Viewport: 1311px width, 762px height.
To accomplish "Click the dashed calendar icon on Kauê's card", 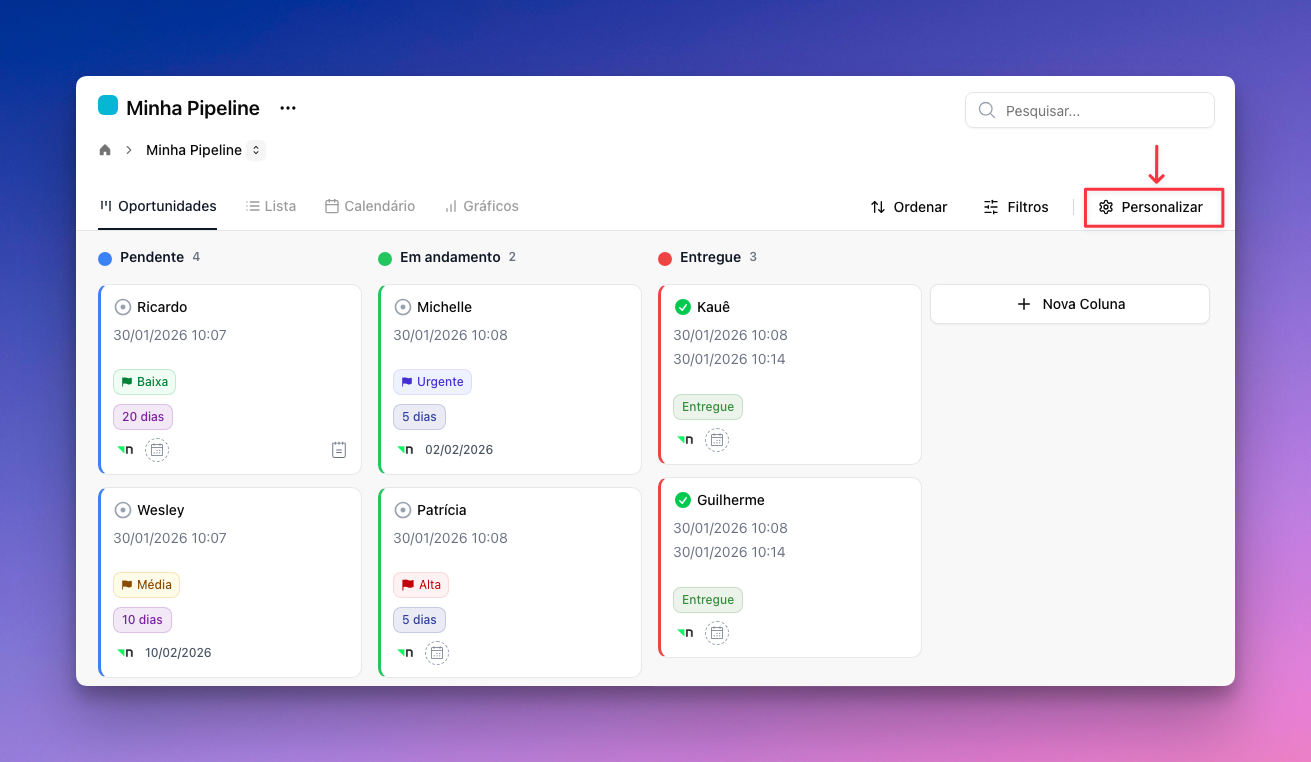I will 717,440.
